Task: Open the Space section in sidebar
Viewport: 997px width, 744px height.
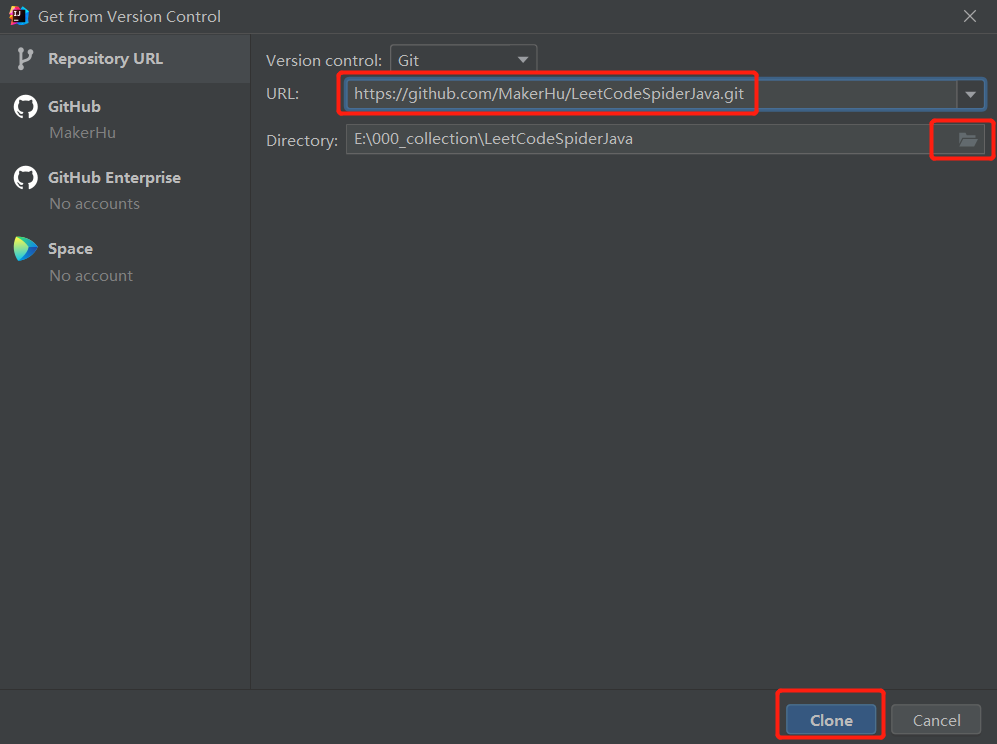Action: click(x=125, y=261)
